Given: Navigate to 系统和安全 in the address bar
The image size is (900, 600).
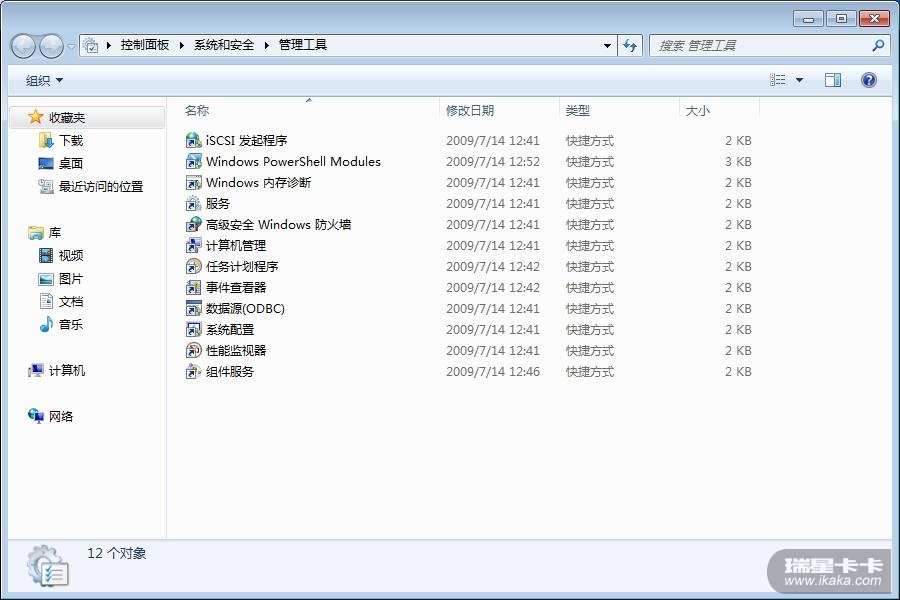Looking at the screenshot, I should coord(224,45).
